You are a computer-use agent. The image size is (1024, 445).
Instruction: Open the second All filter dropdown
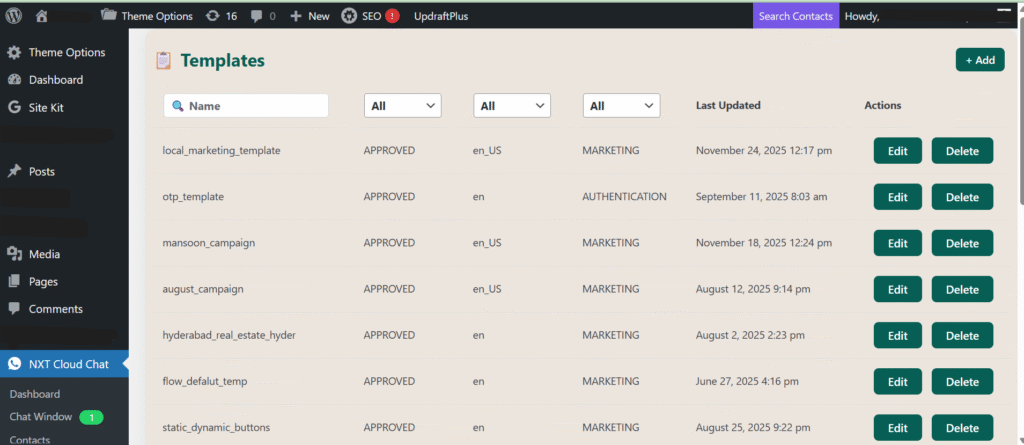pyautogui.click(x=512, y=105)
